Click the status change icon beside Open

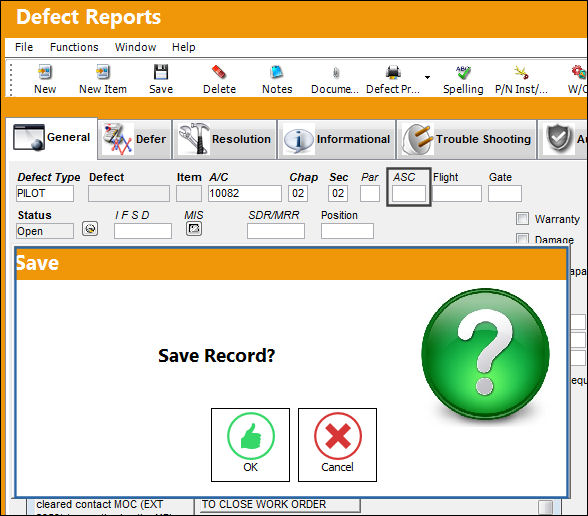pos(90,228)
